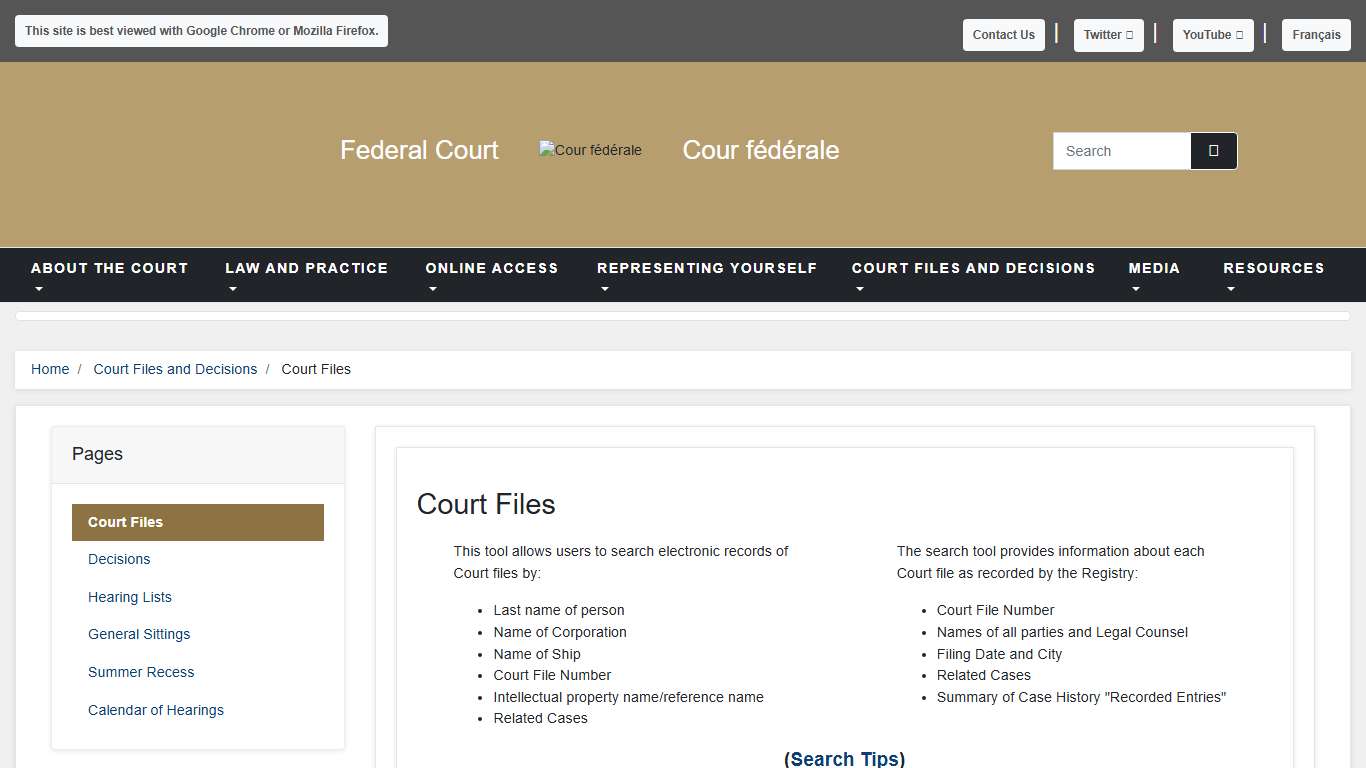Select Calendar of Hearings in sidebar

(x=156, y=710)
